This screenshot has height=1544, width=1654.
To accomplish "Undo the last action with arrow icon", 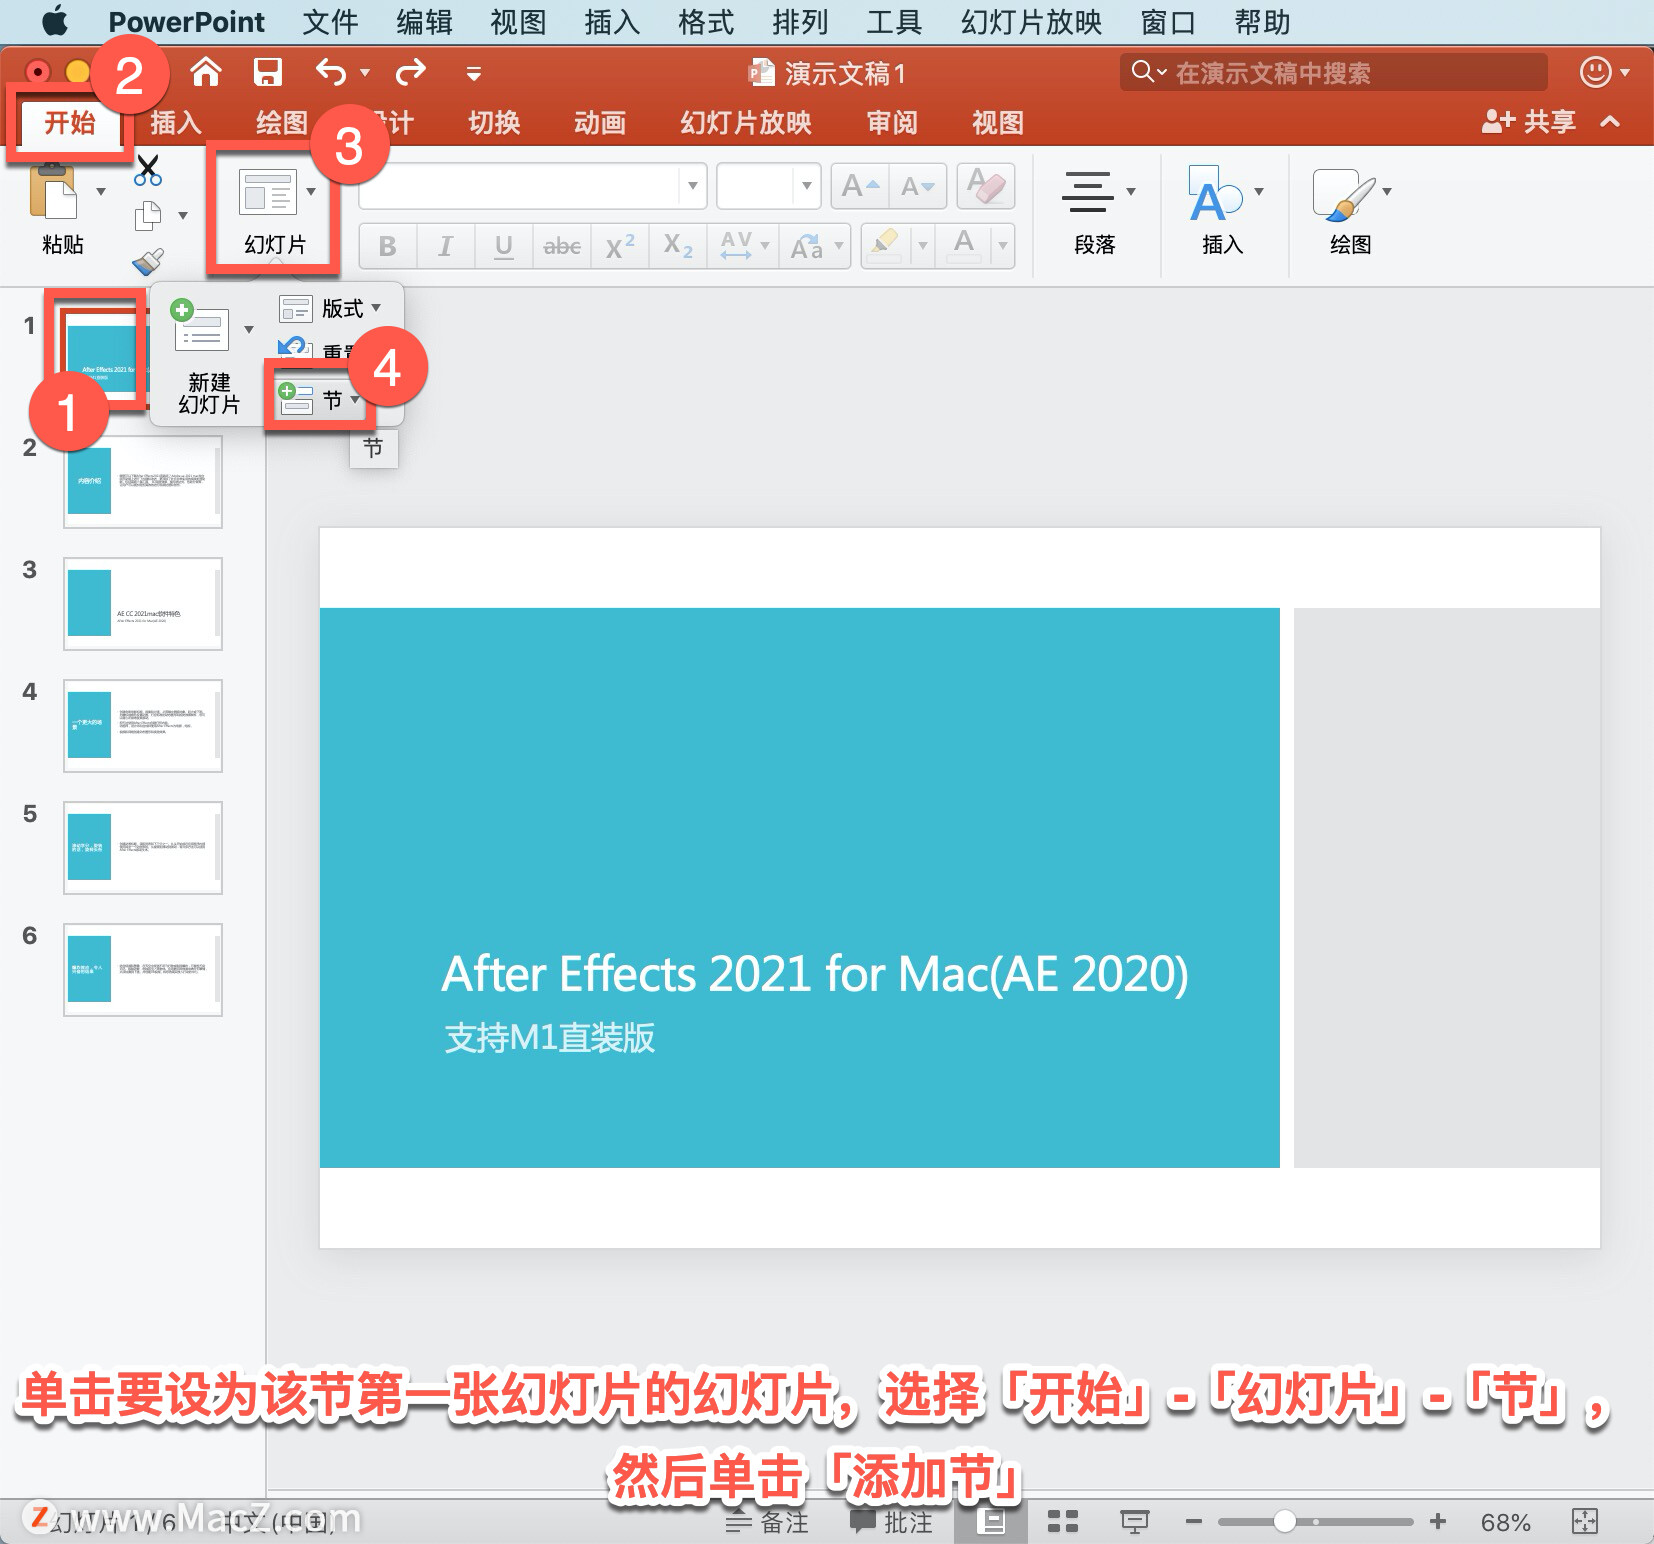I will click(331, 72).
